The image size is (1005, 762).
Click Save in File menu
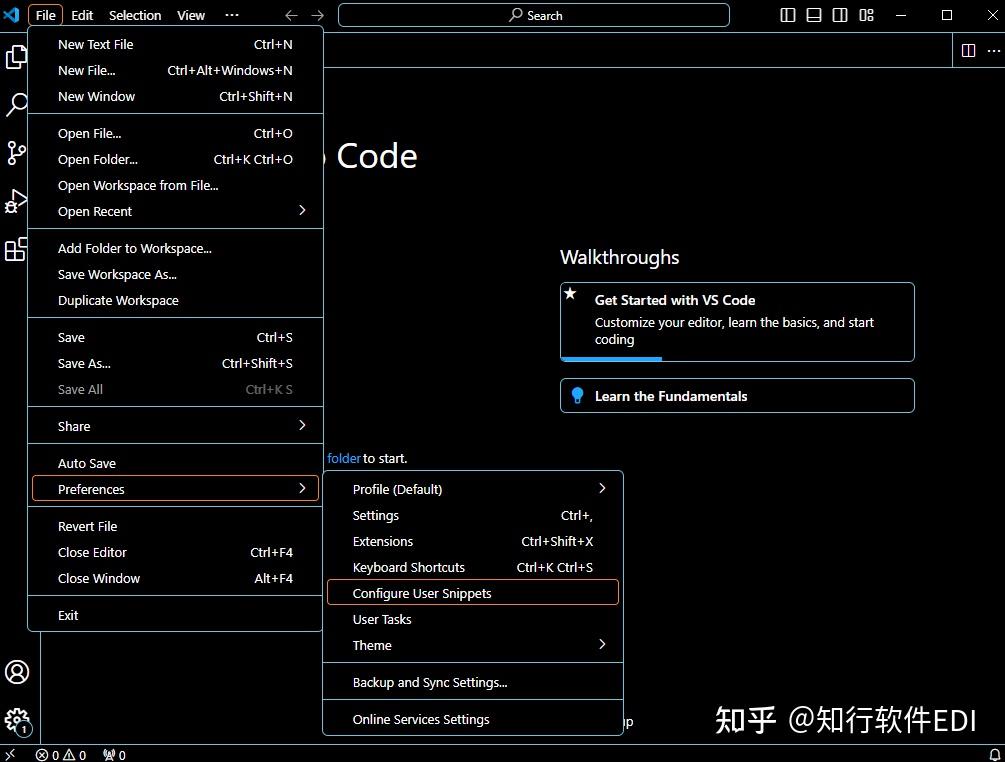click(175, 338)
